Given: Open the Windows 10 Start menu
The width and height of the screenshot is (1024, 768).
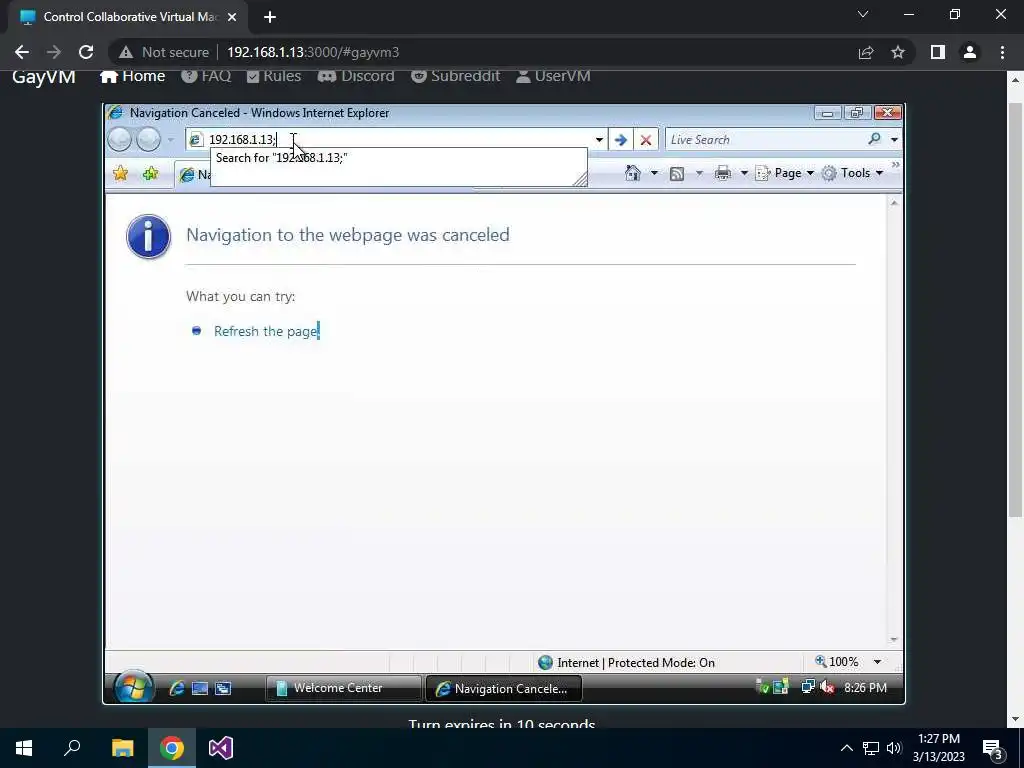Looking at the screenshot, I should click(x=24, y=748).
